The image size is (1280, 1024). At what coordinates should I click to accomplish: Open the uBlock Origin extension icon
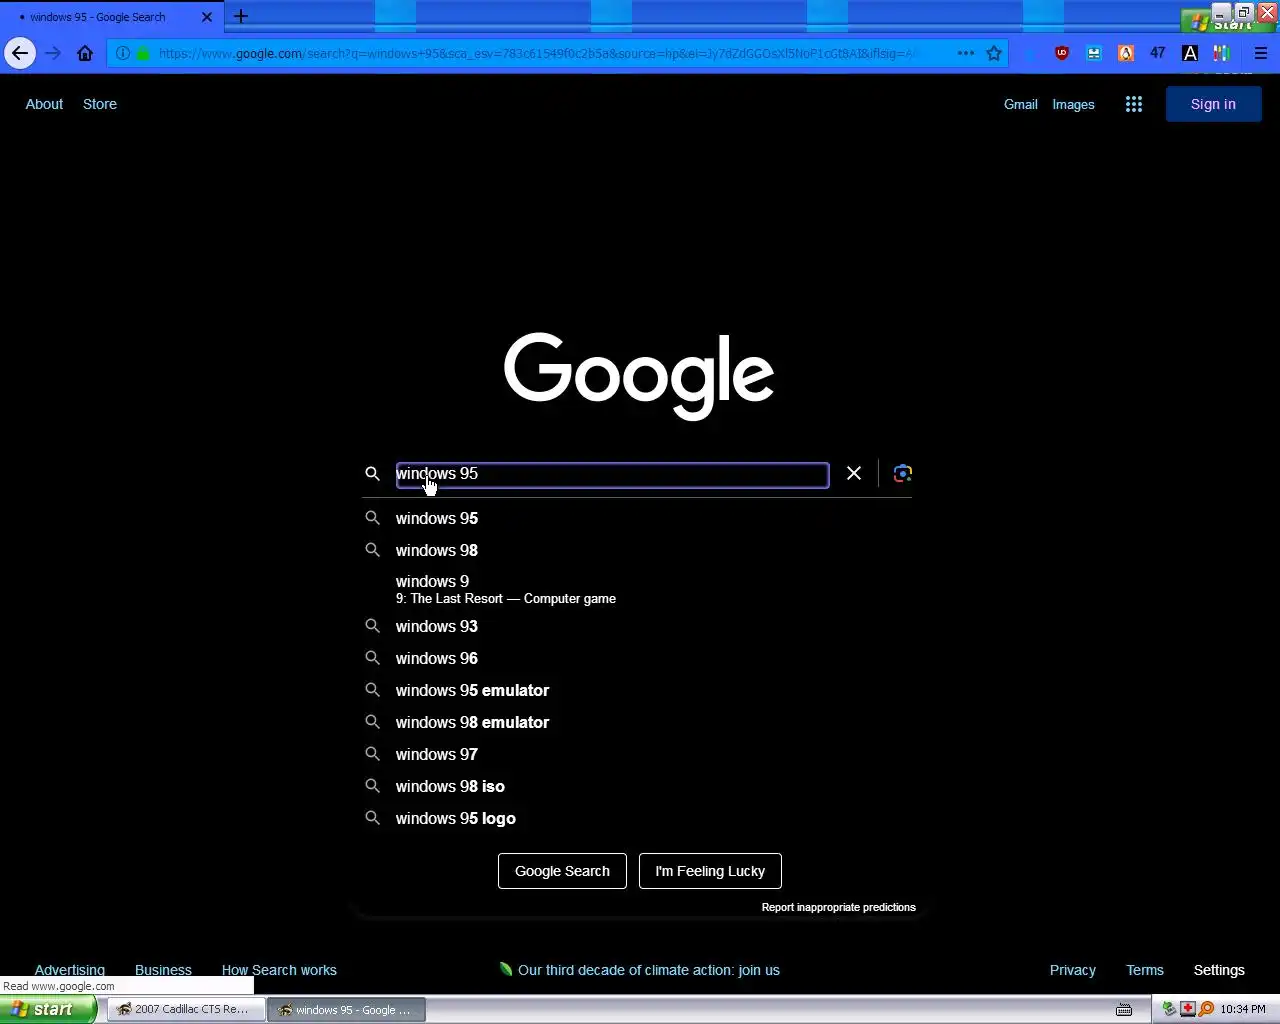click(1062, 53)
